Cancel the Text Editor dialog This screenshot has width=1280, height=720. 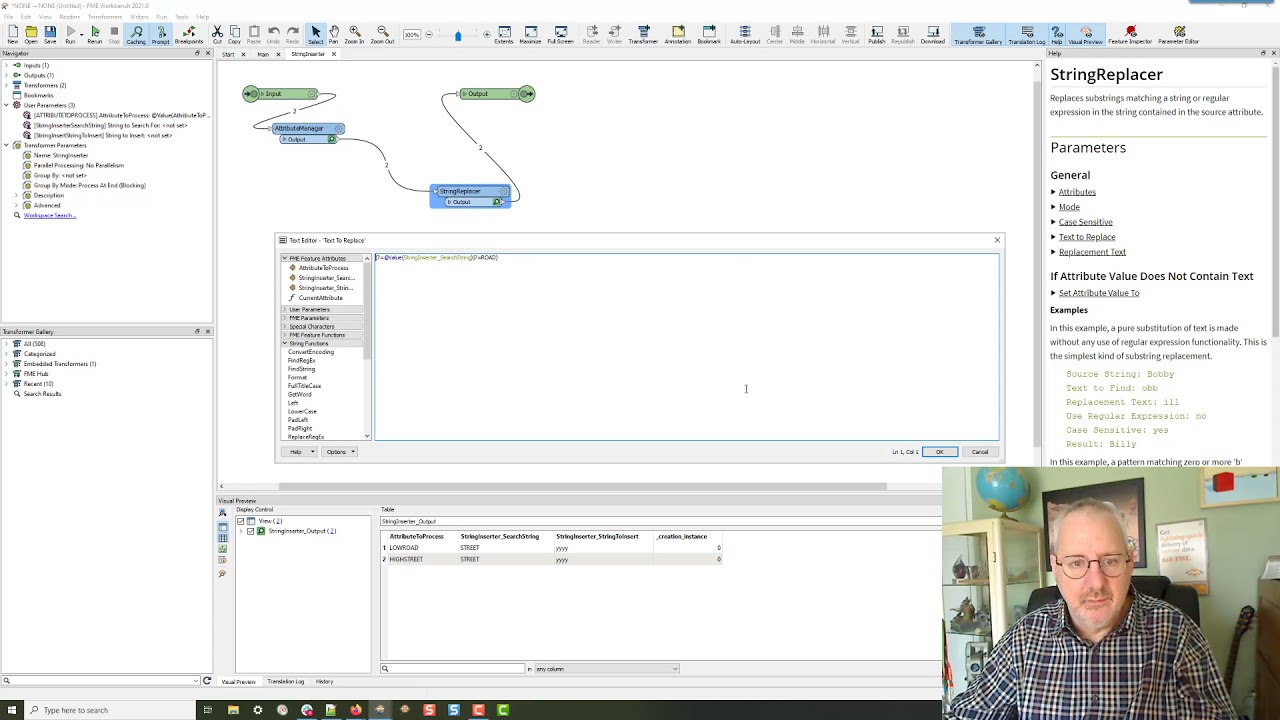click(x=980, y=452)
